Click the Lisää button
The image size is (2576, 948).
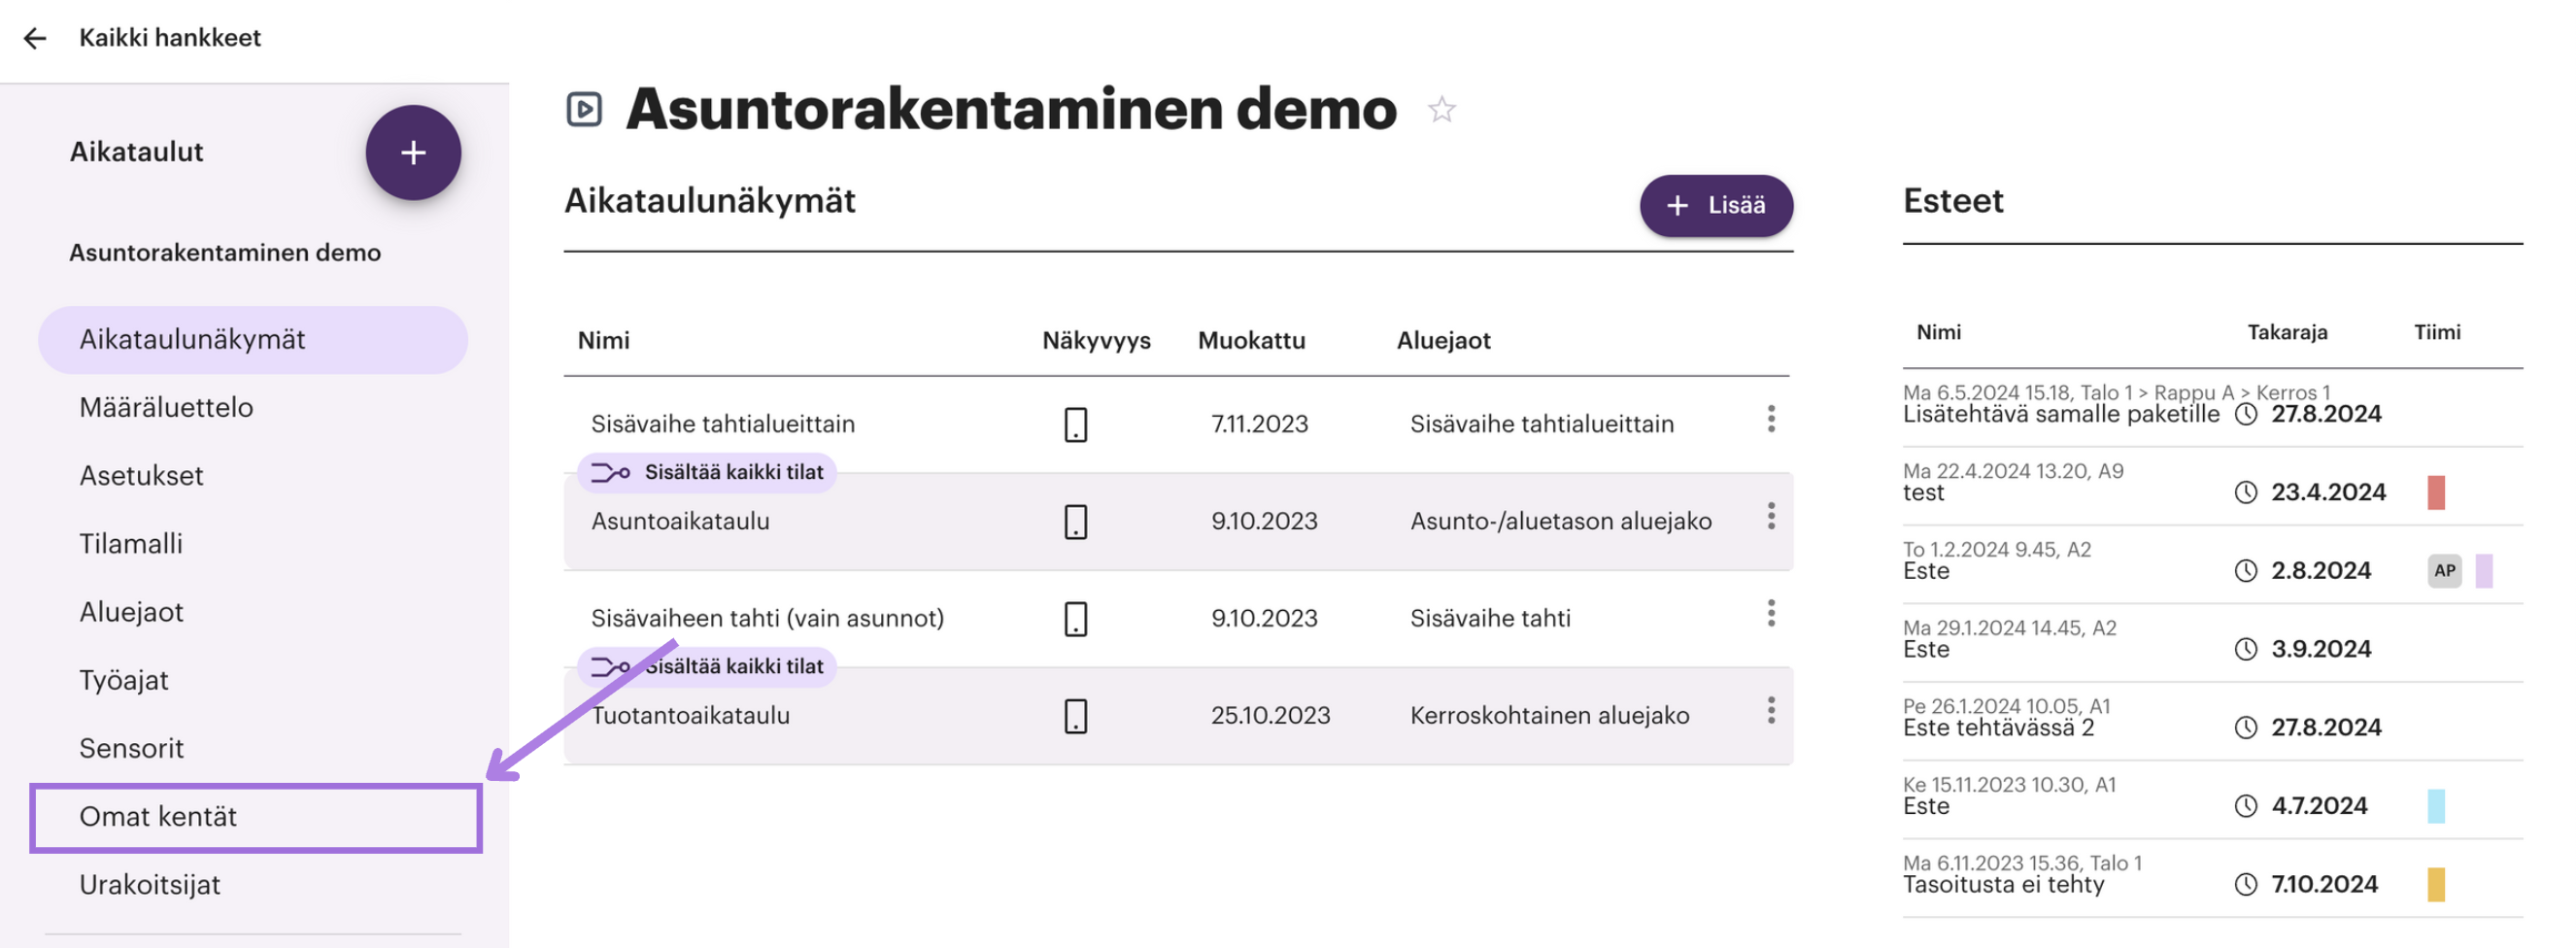[x=1715, y=205]
